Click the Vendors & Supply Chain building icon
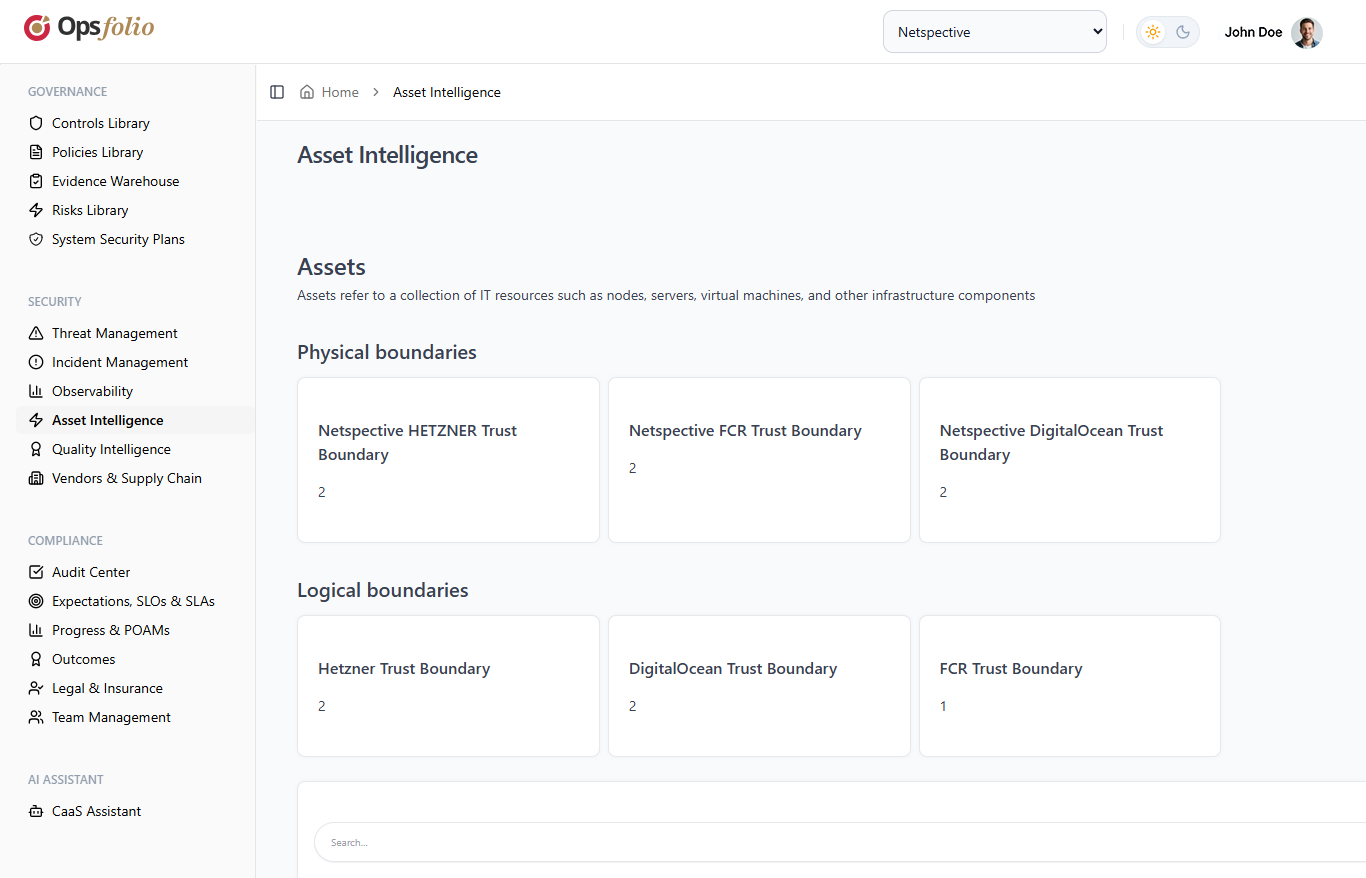 (x=36, y=478)
